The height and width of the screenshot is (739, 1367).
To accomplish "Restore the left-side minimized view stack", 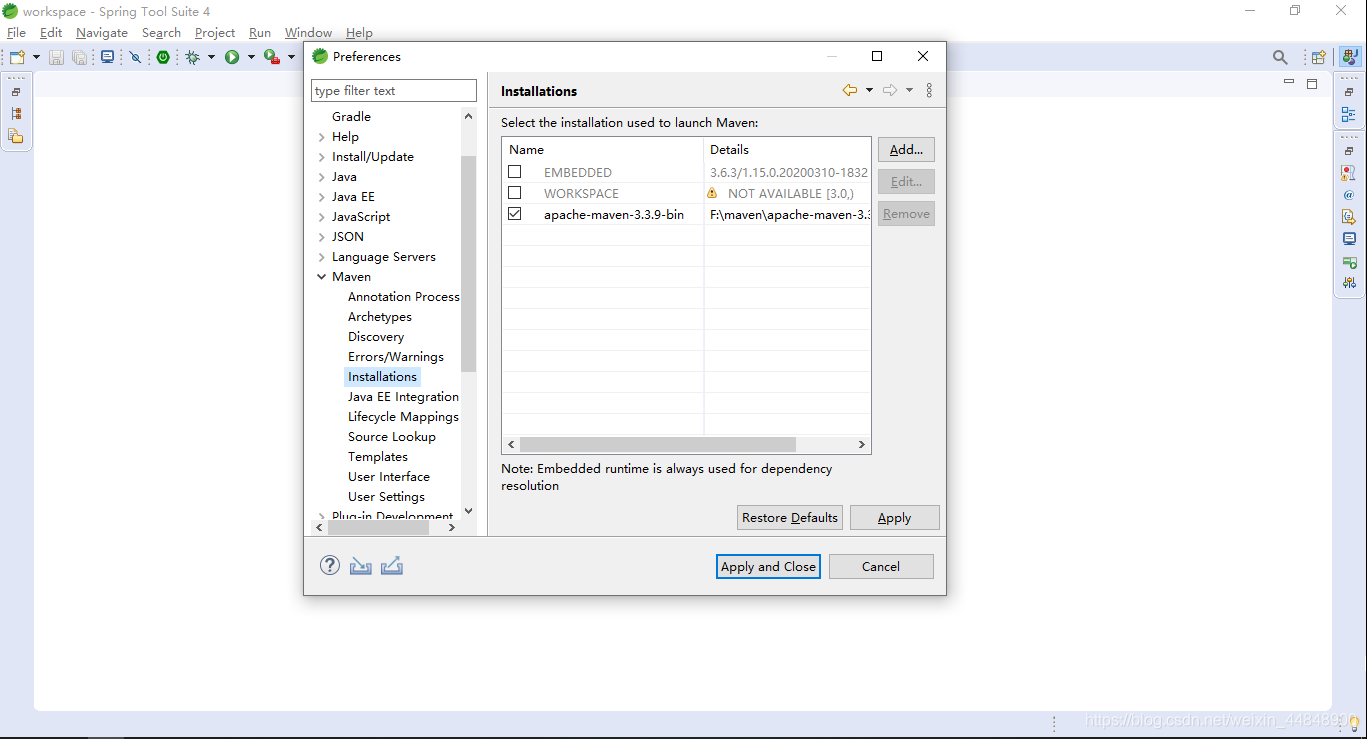I will tap(16, 92).
